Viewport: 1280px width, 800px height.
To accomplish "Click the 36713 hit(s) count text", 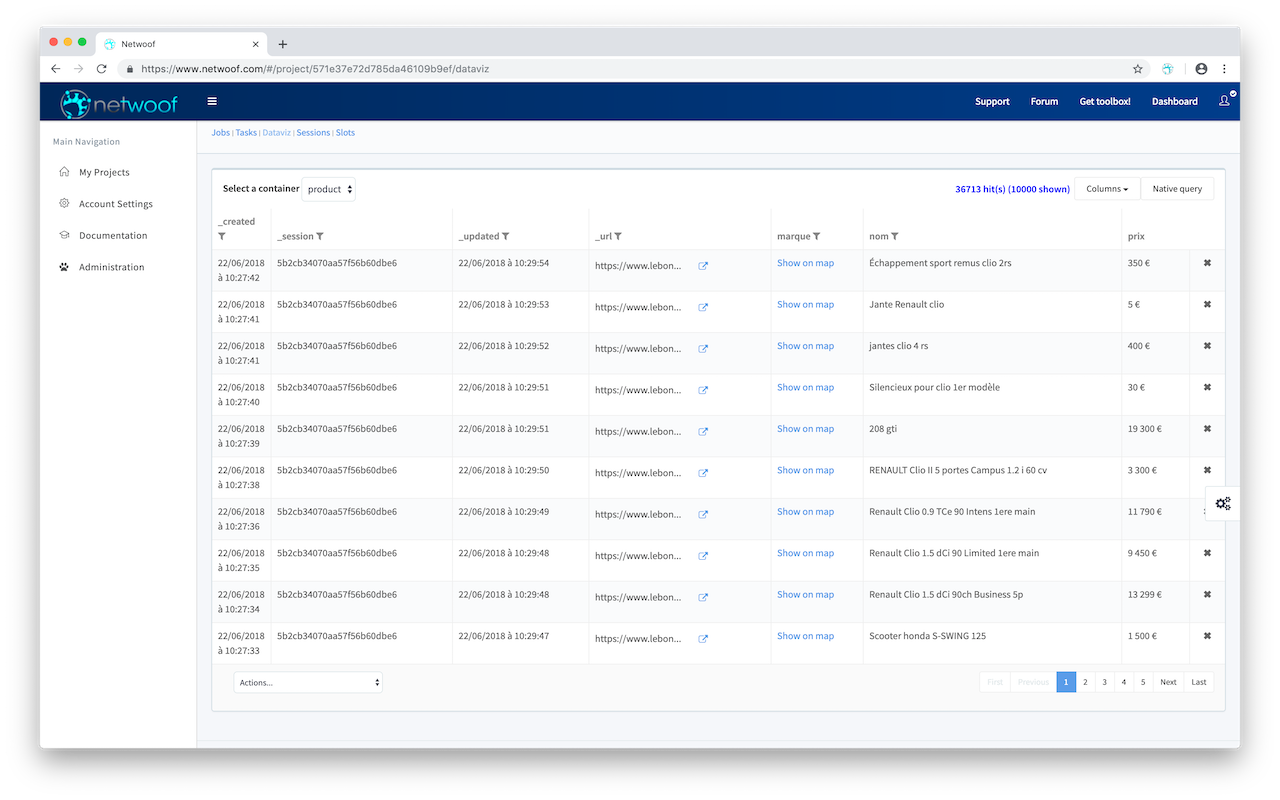I will 1012,189.
